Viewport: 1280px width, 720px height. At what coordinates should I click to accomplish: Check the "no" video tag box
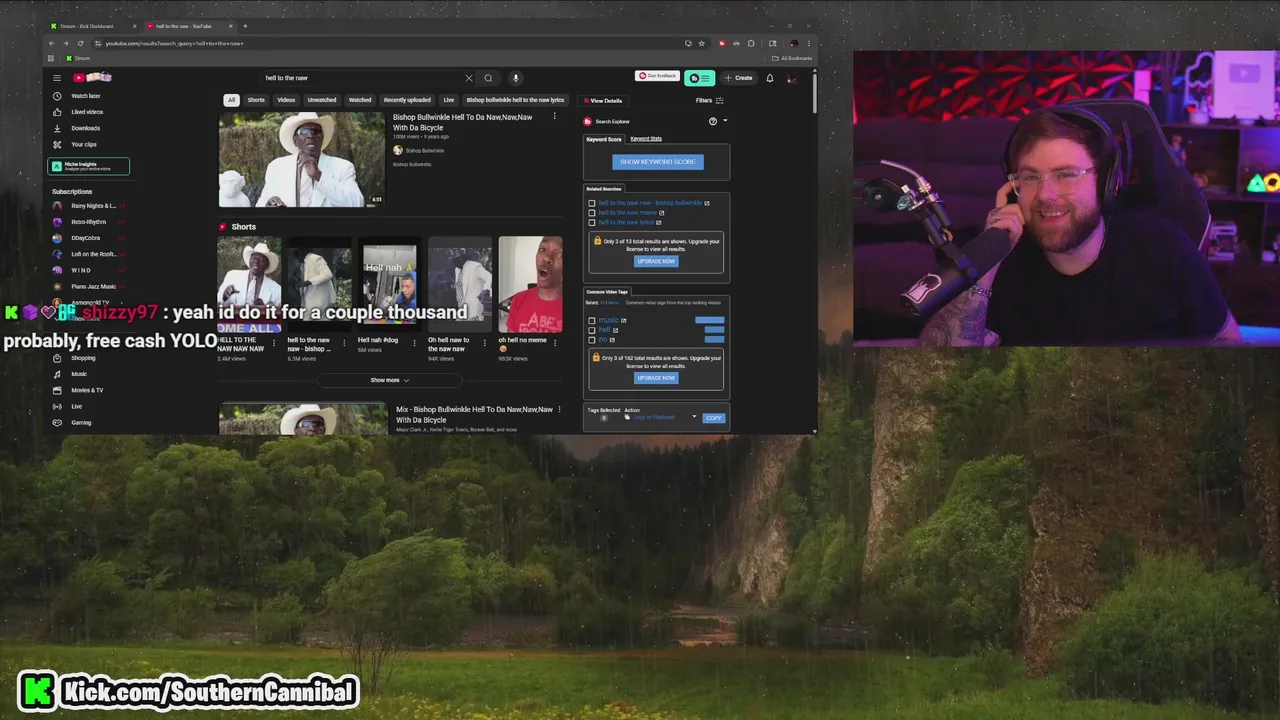[592, 340]
